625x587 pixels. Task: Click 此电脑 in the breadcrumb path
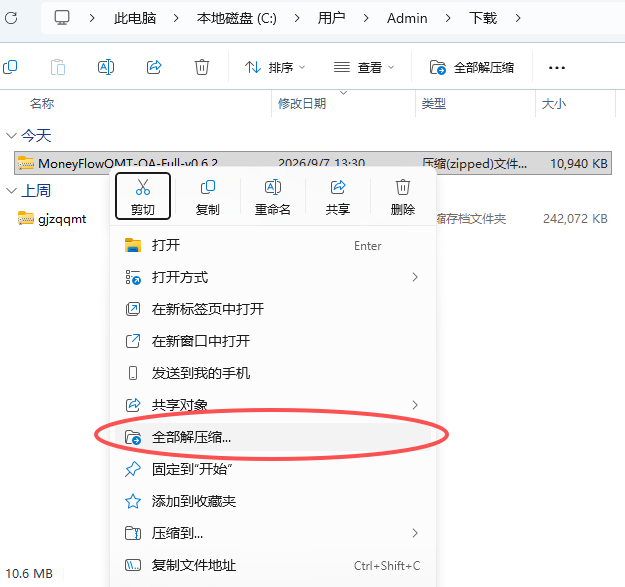pyautogui.click(x=135, y=18)
